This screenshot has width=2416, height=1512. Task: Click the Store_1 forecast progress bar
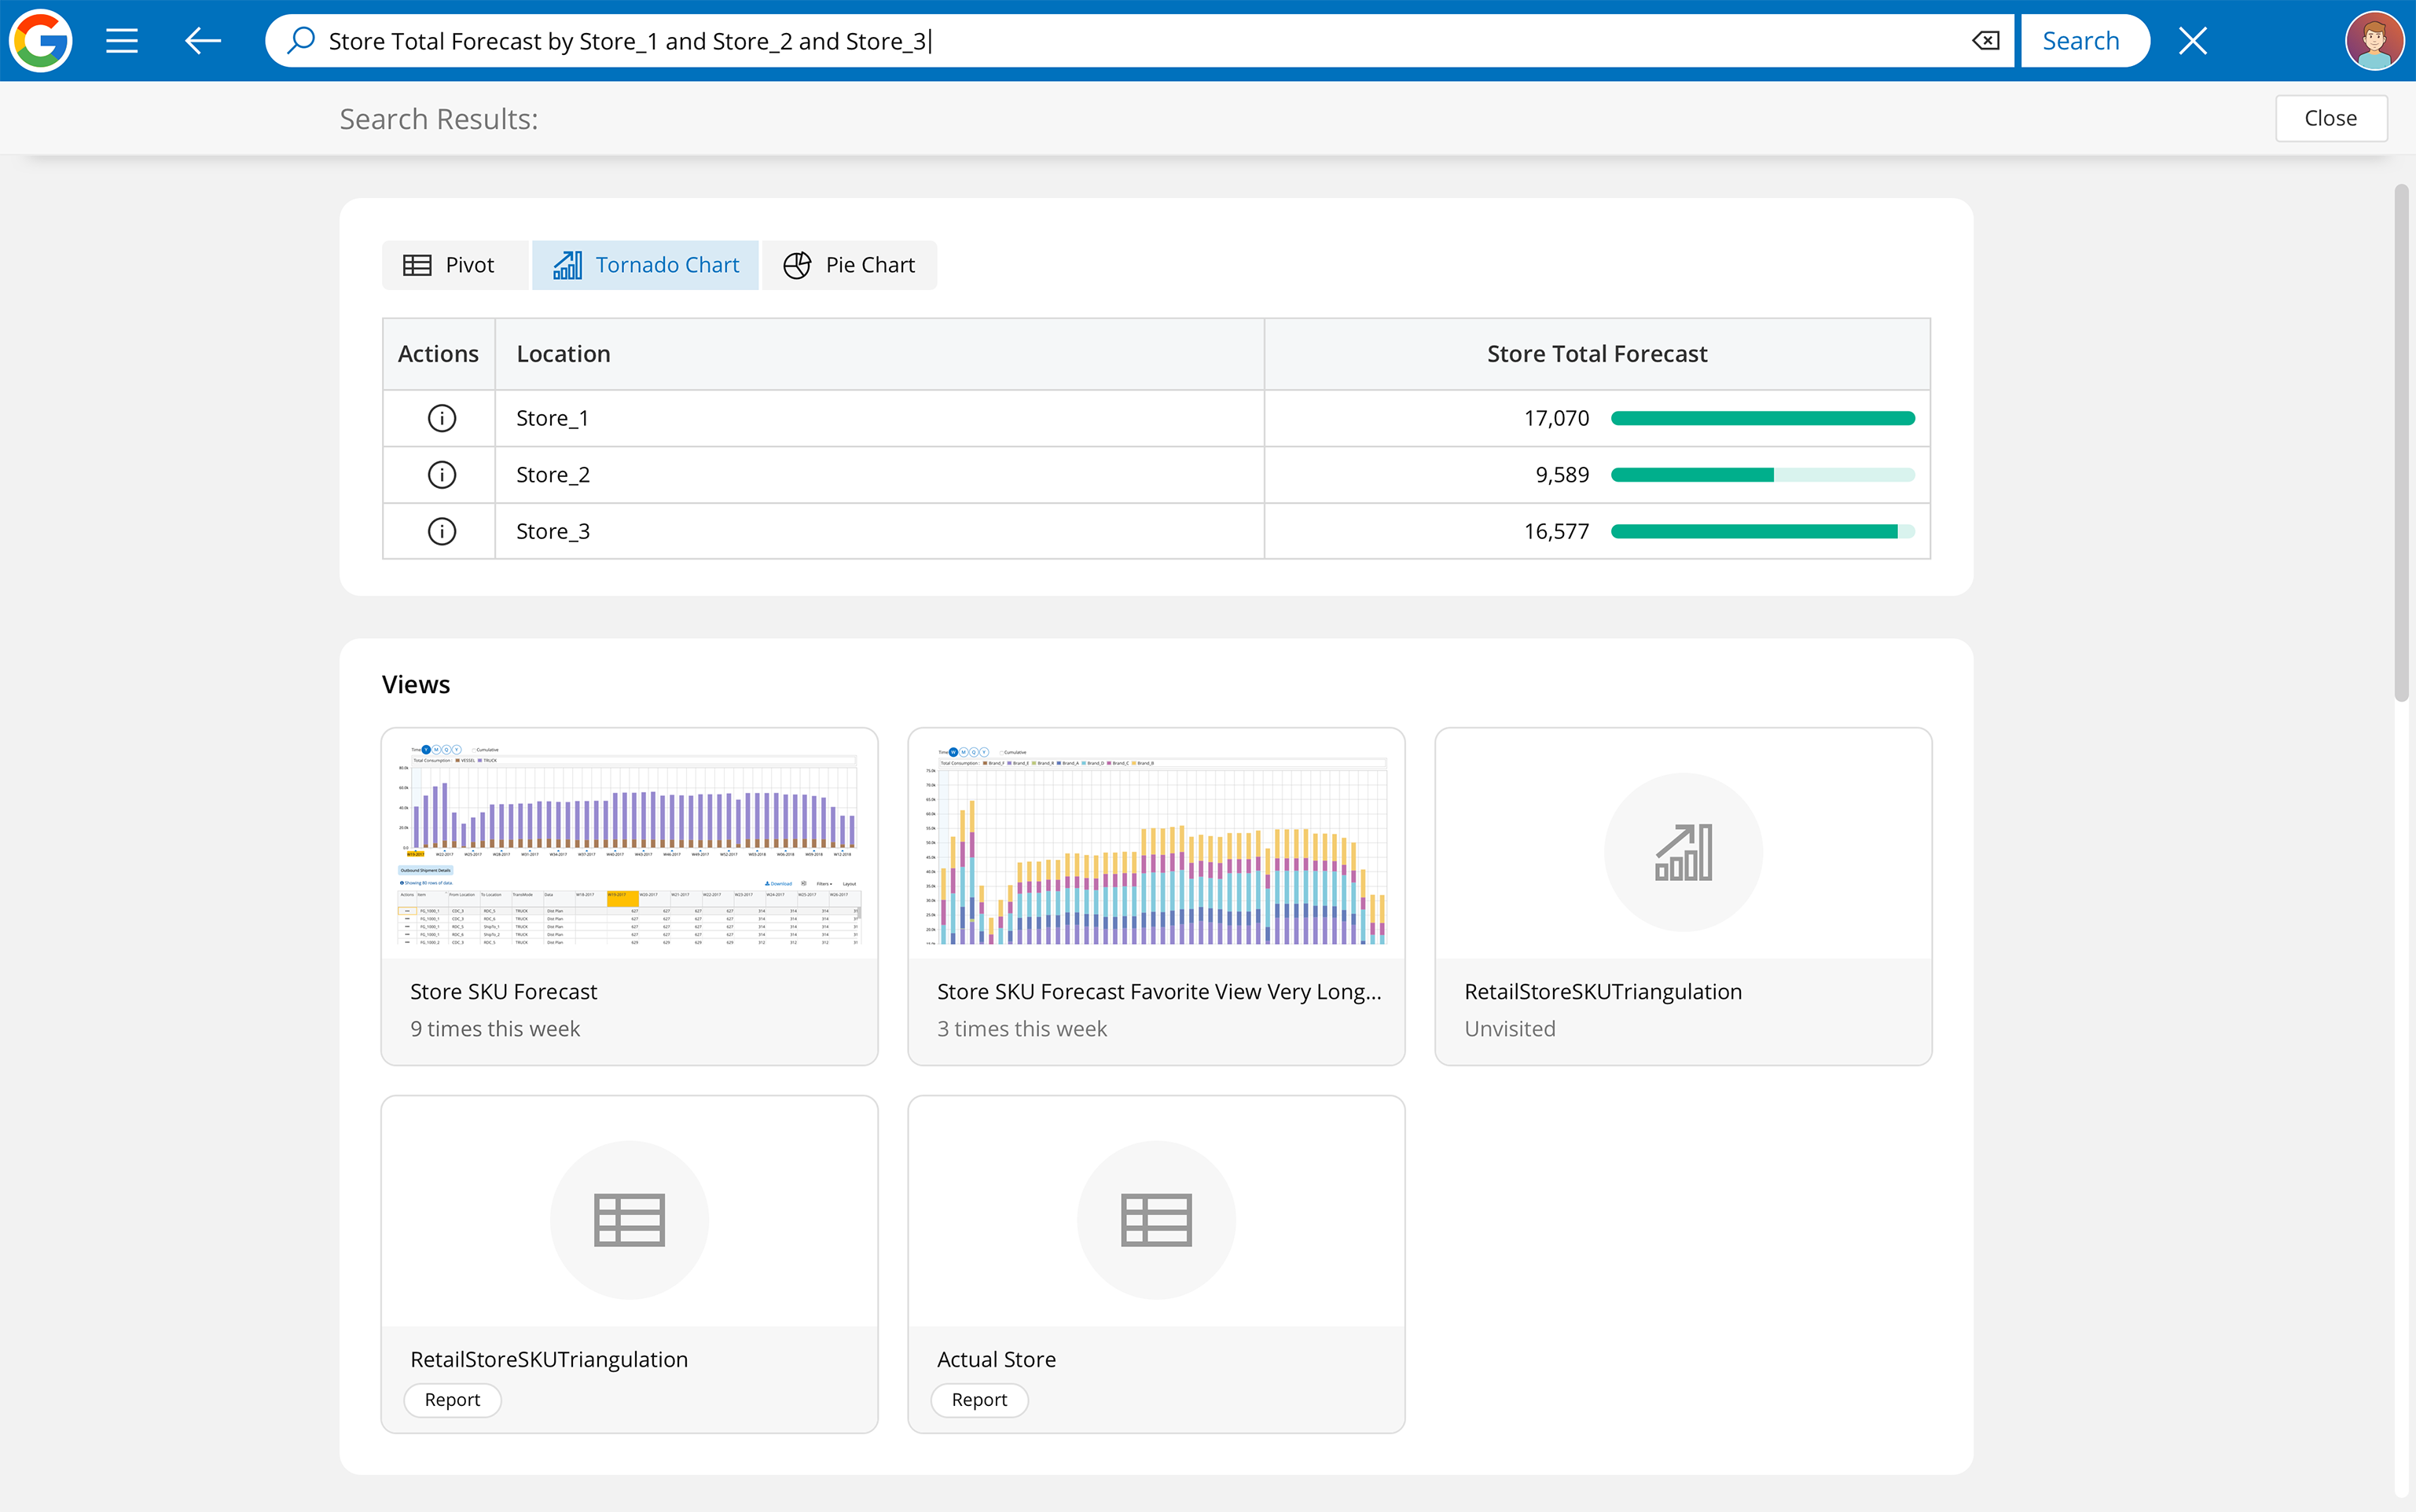[x=1763, y=418]
